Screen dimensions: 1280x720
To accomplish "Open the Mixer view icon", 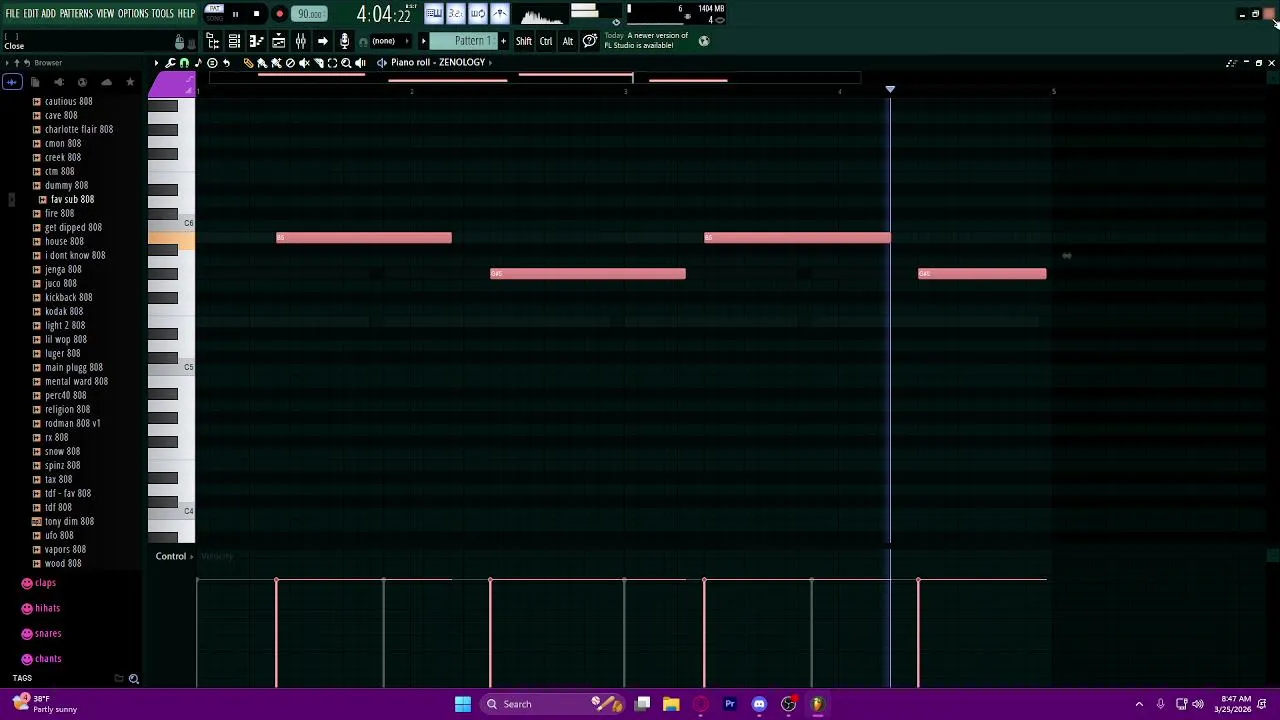I will click(300, 41).
